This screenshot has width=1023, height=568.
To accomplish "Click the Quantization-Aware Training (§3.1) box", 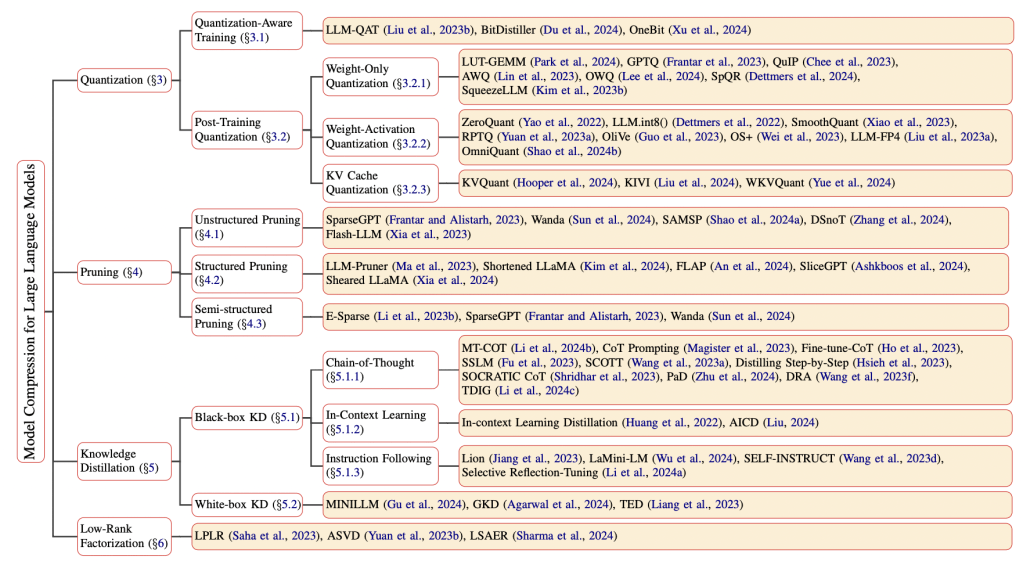I will 246,30.
